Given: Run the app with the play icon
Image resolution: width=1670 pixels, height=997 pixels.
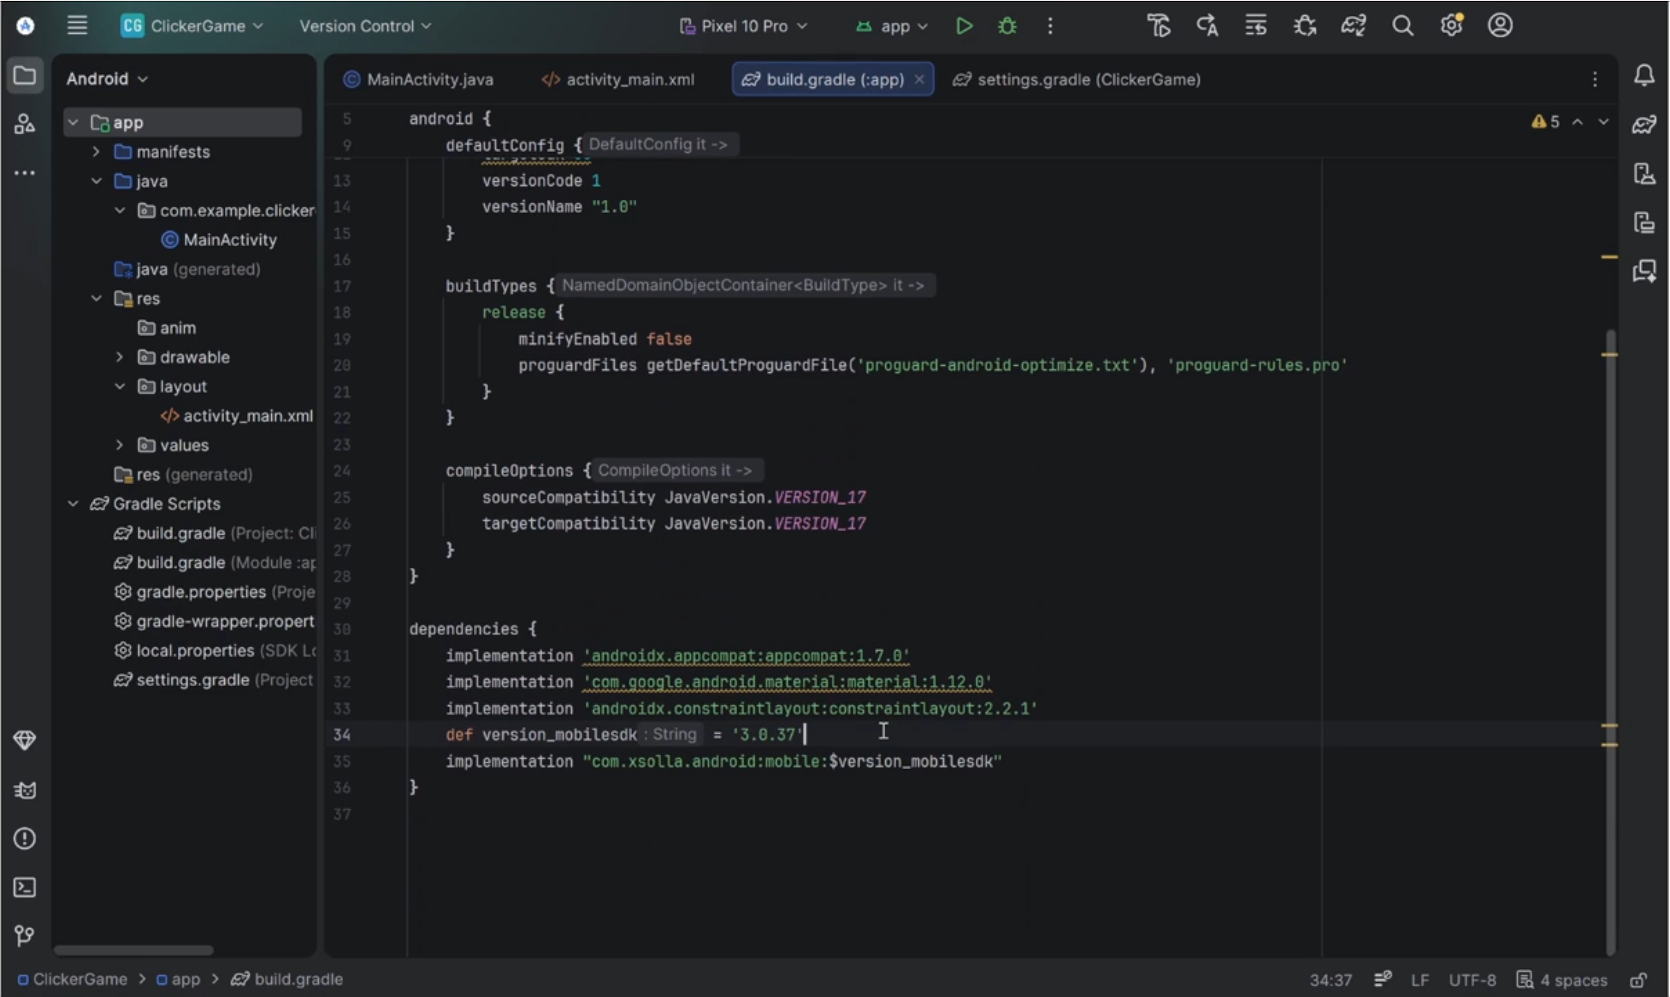Looking at the screenshot, I should 964,26.
